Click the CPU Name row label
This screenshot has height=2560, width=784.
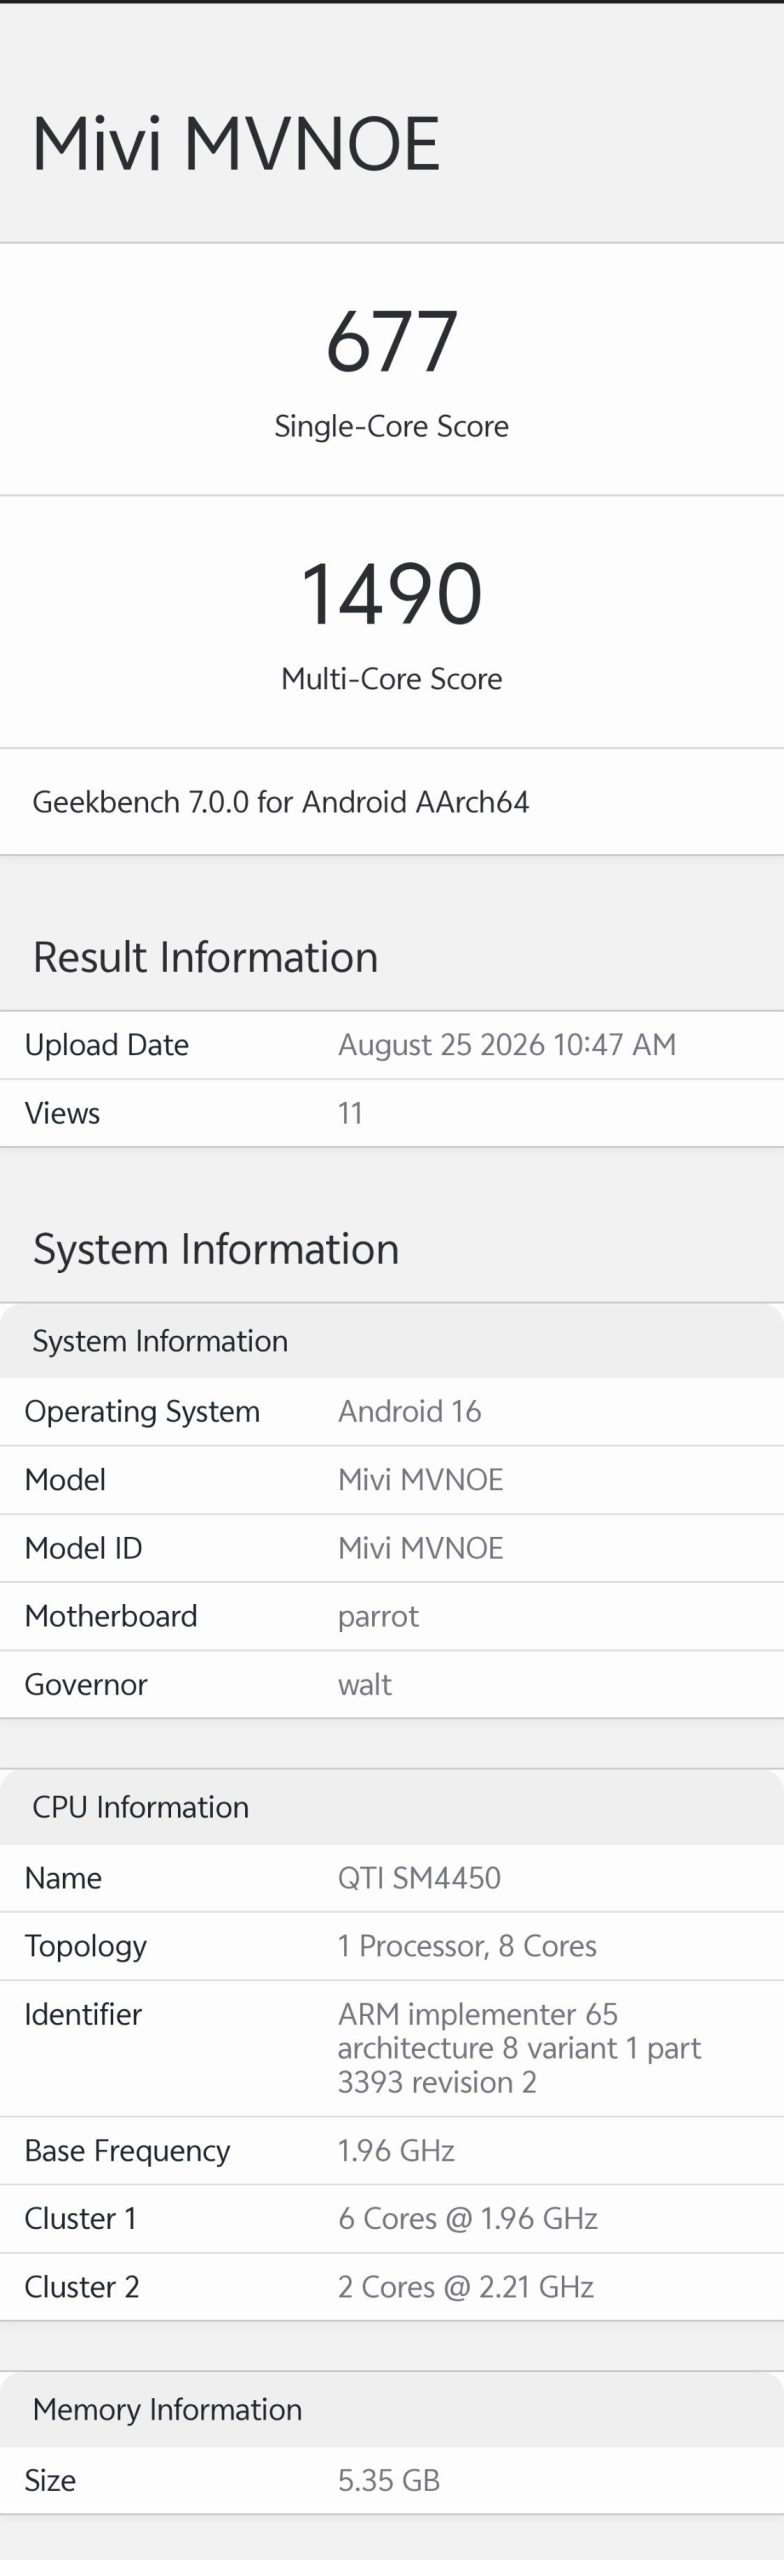pyautogui.click(x=63, y=1878)
